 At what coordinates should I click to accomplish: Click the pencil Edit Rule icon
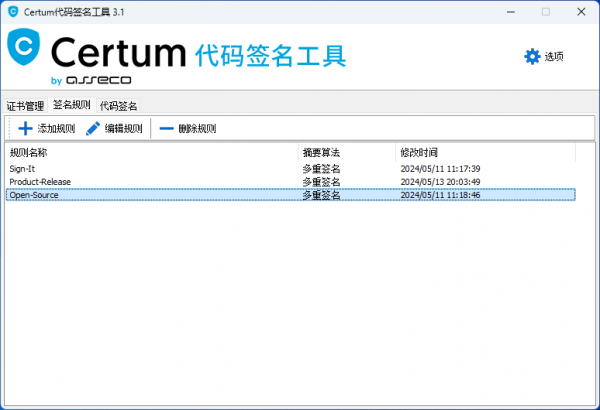point(93,128)
